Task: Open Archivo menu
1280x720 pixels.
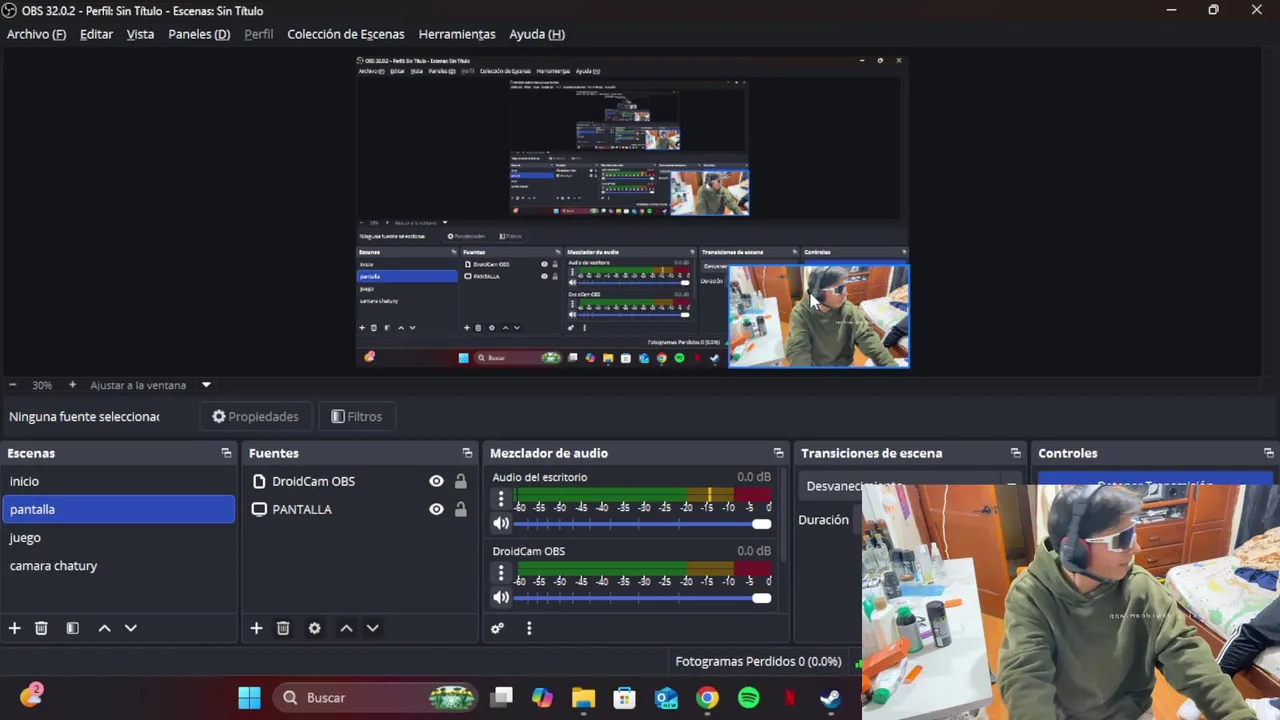Action: [x=36, y=34]
